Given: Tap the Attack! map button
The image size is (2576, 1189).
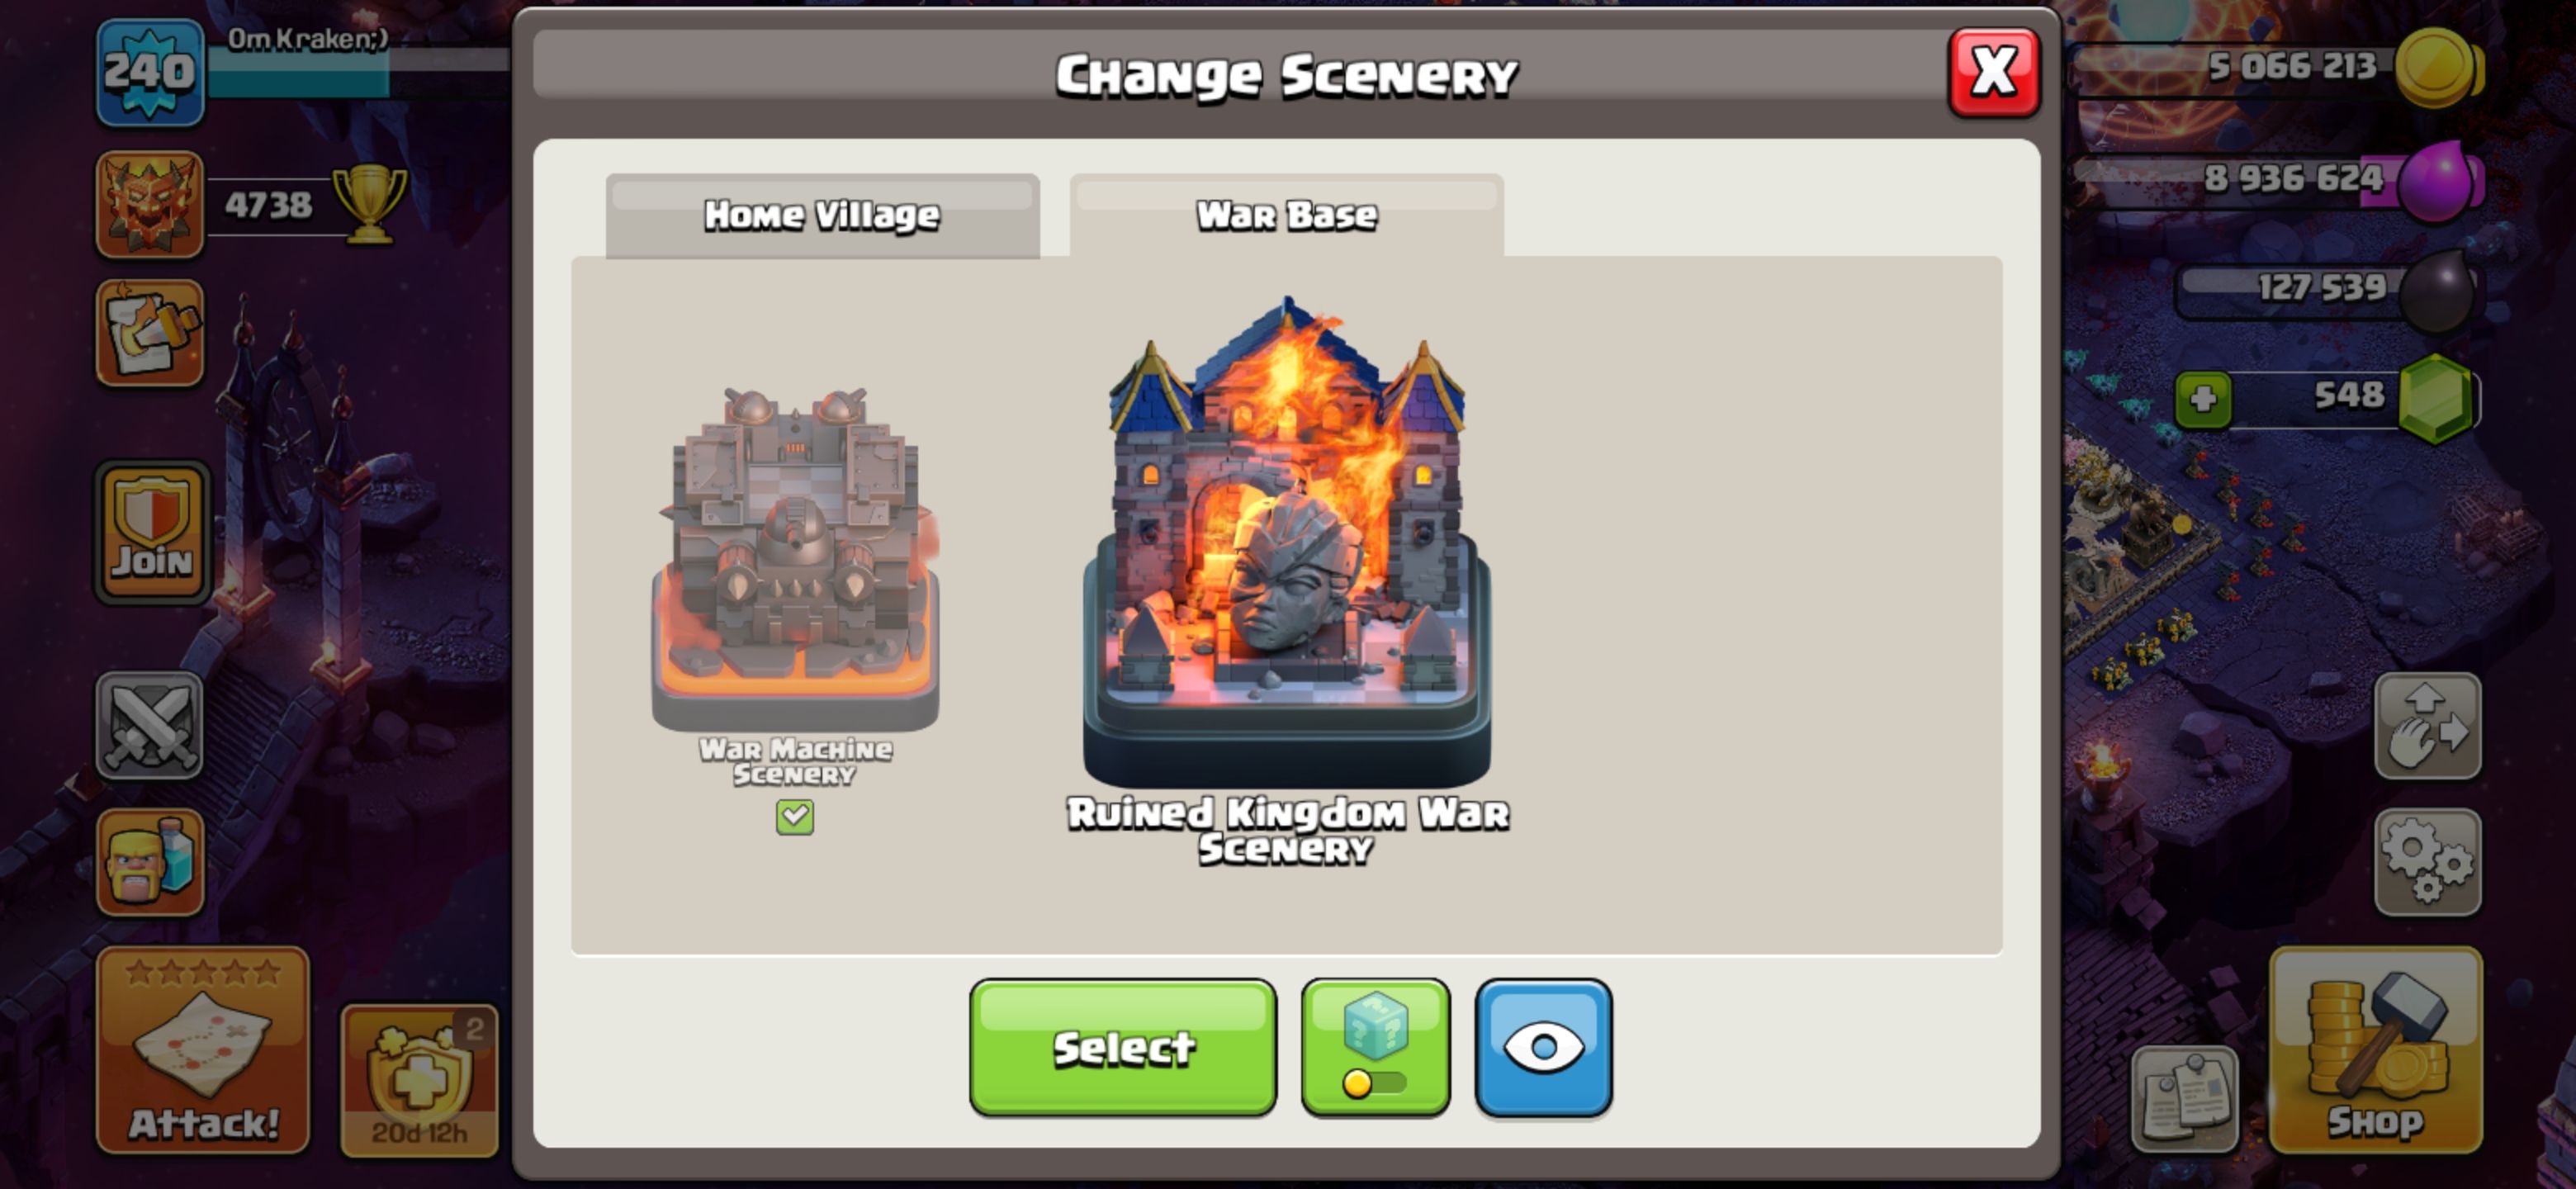Looking at the screenshot, I should coord(203,1050).
